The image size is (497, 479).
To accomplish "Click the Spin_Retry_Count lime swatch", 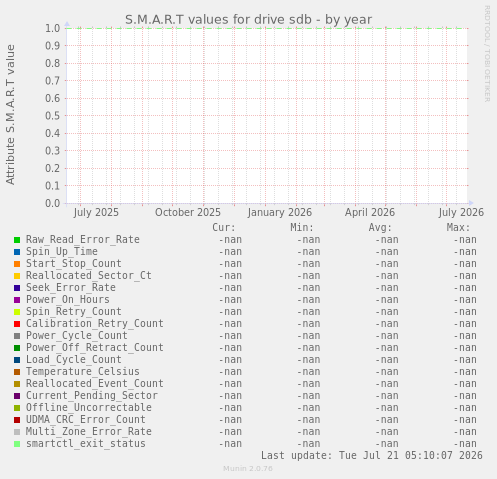I will [17, 312].
